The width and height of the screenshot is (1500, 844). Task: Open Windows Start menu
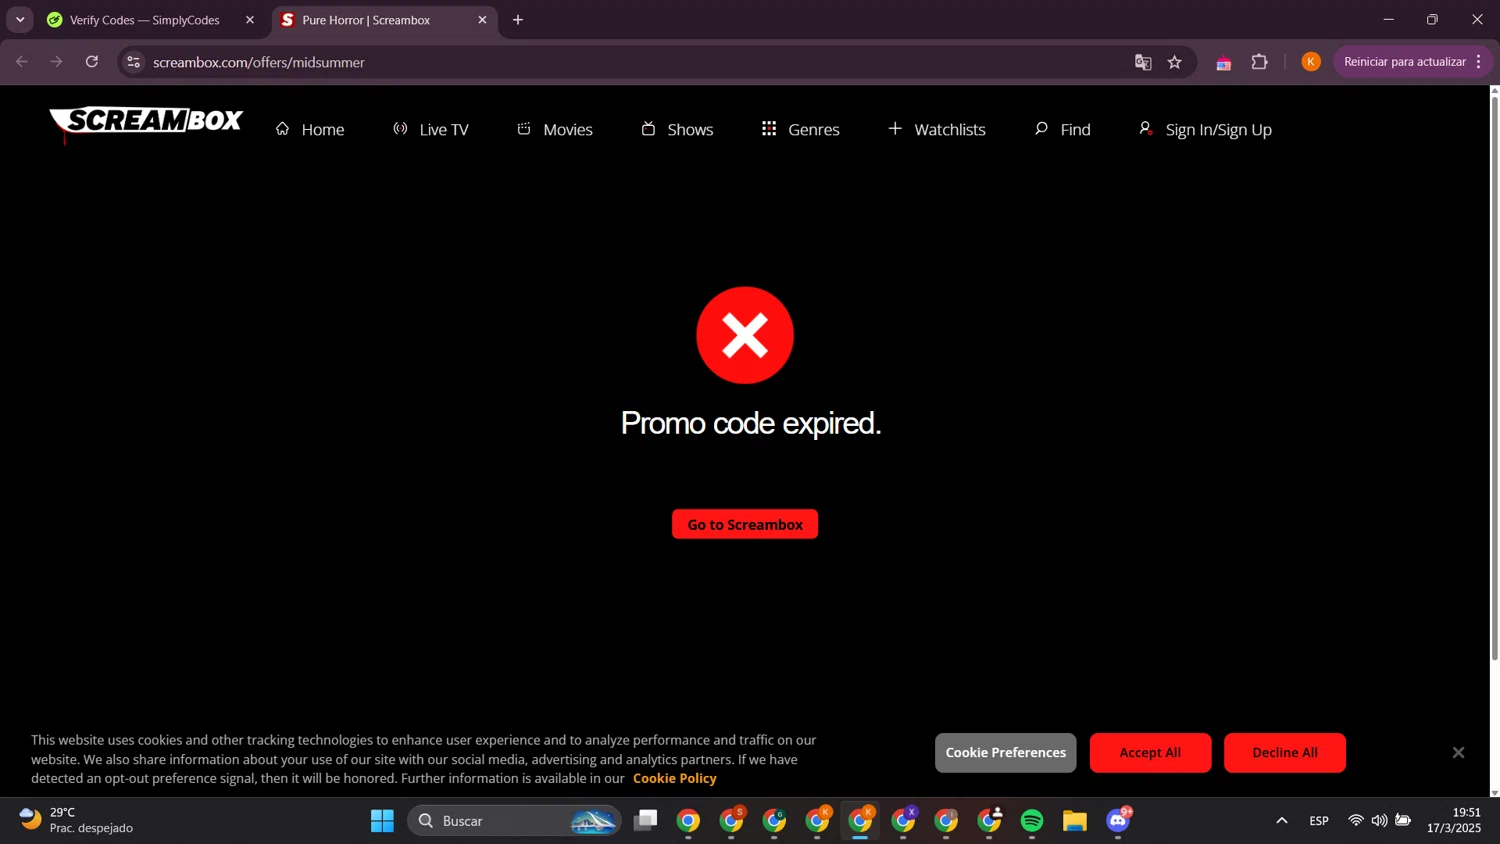382,821
